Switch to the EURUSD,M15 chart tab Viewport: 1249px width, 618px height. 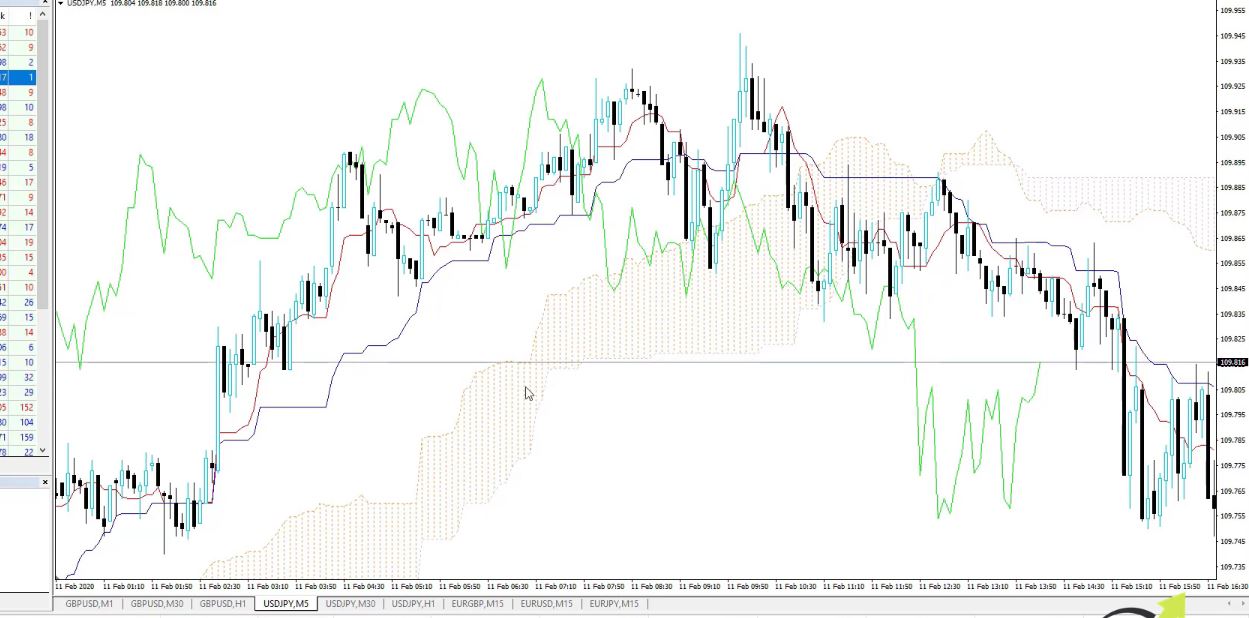coord(546,603)
